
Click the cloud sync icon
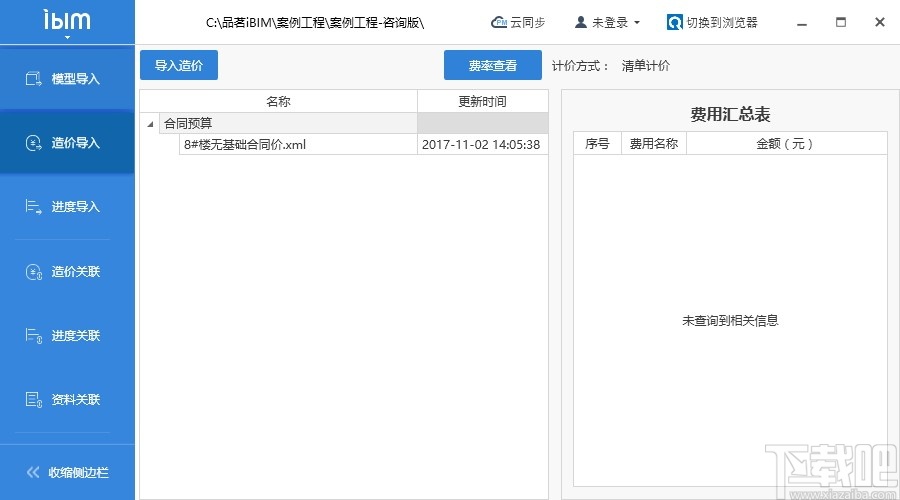[x=499, y=22]
